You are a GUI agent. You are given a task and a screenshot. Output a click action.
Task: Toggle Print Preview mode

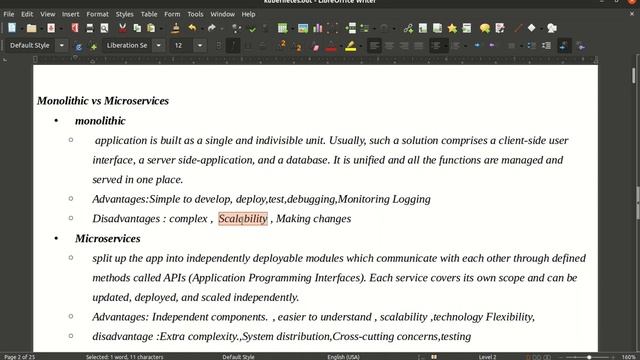[104, 28]
